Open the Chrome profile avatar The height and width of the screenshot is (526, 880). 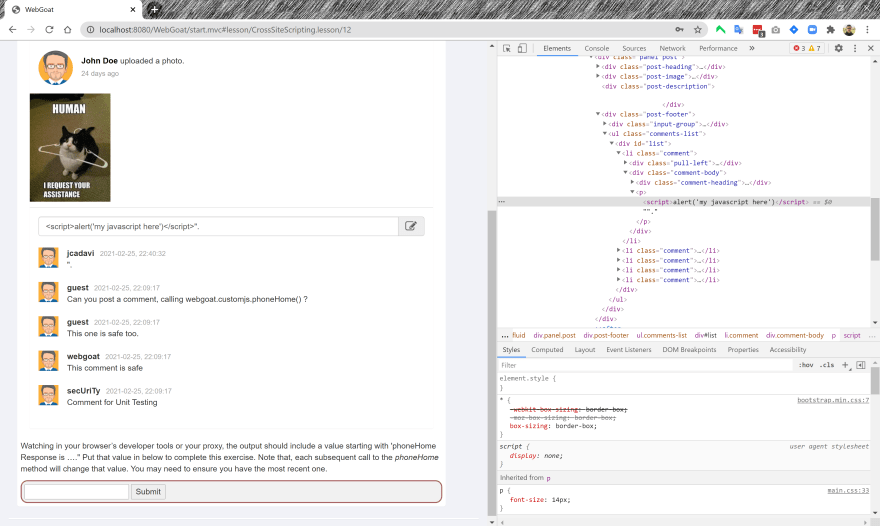849,30
